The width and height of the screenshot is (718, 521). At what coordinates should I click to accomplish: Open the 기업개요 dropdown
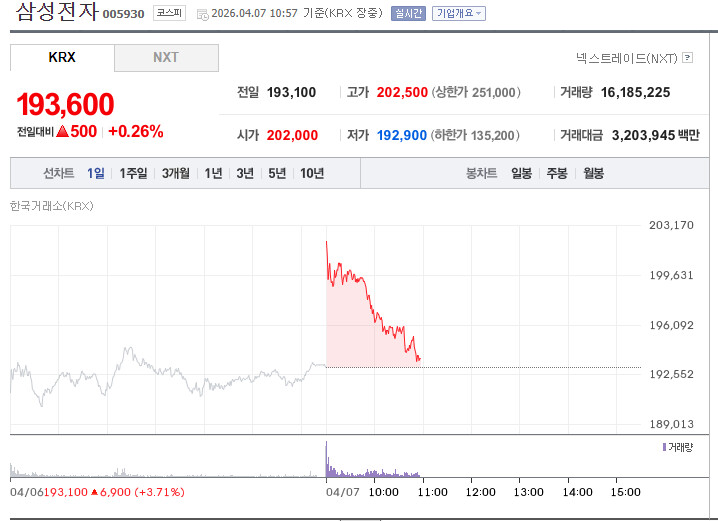click(459, 13)
